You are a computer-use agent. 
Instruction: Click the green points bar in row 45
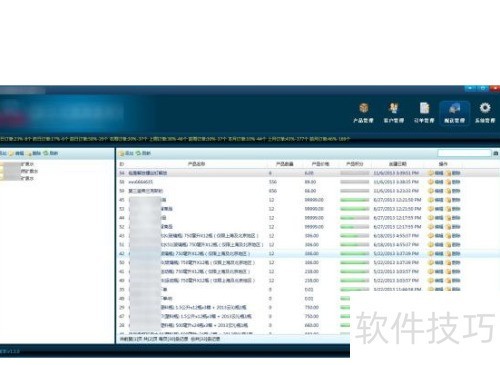pos(355,200)
